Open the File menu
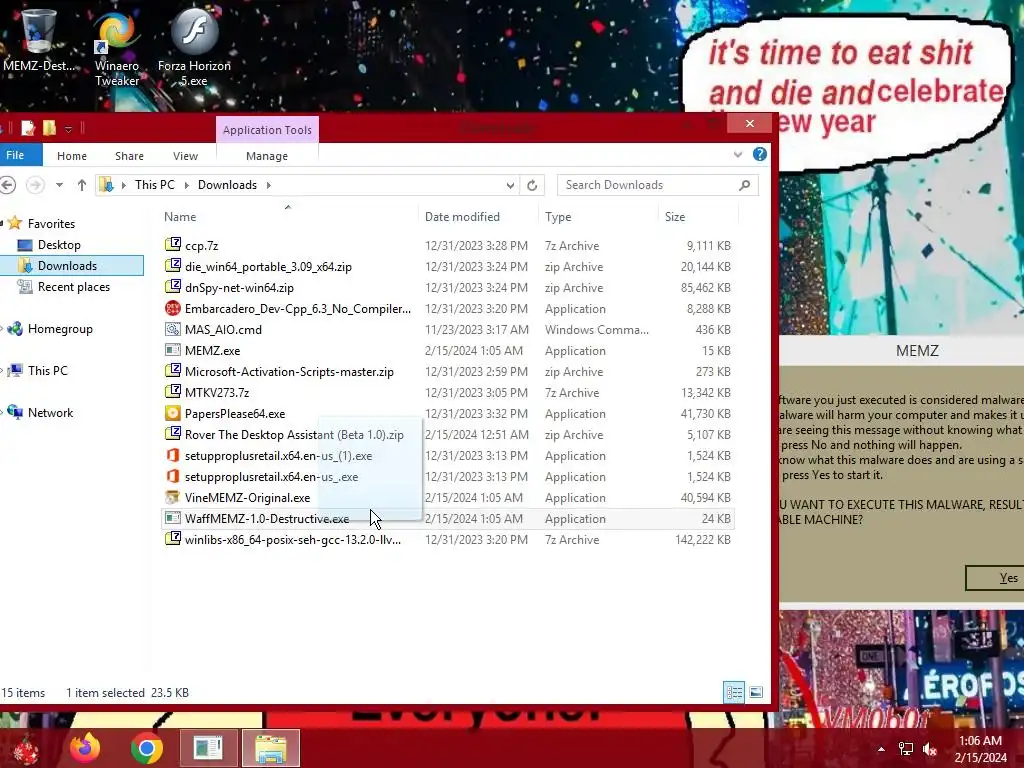Image resolution: width=1024 pixels, height=768 pixels. 15,155
